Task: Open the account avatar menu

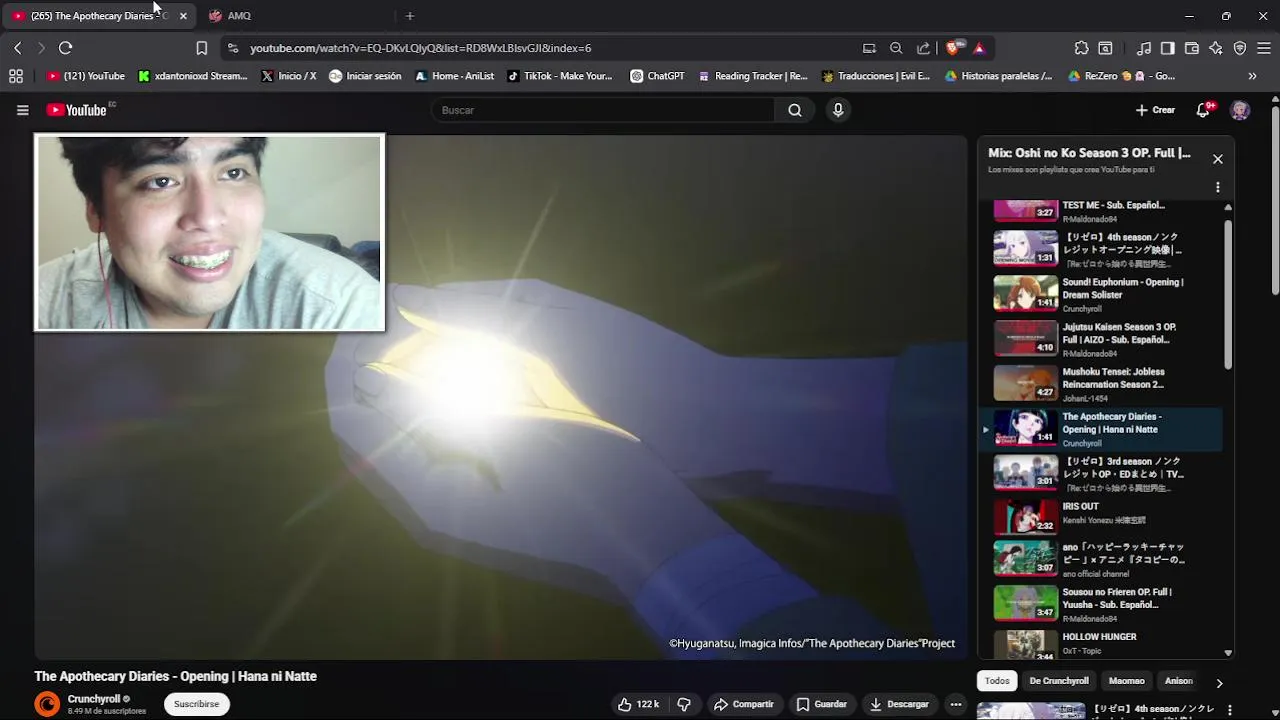Action: click(1240, 110)
